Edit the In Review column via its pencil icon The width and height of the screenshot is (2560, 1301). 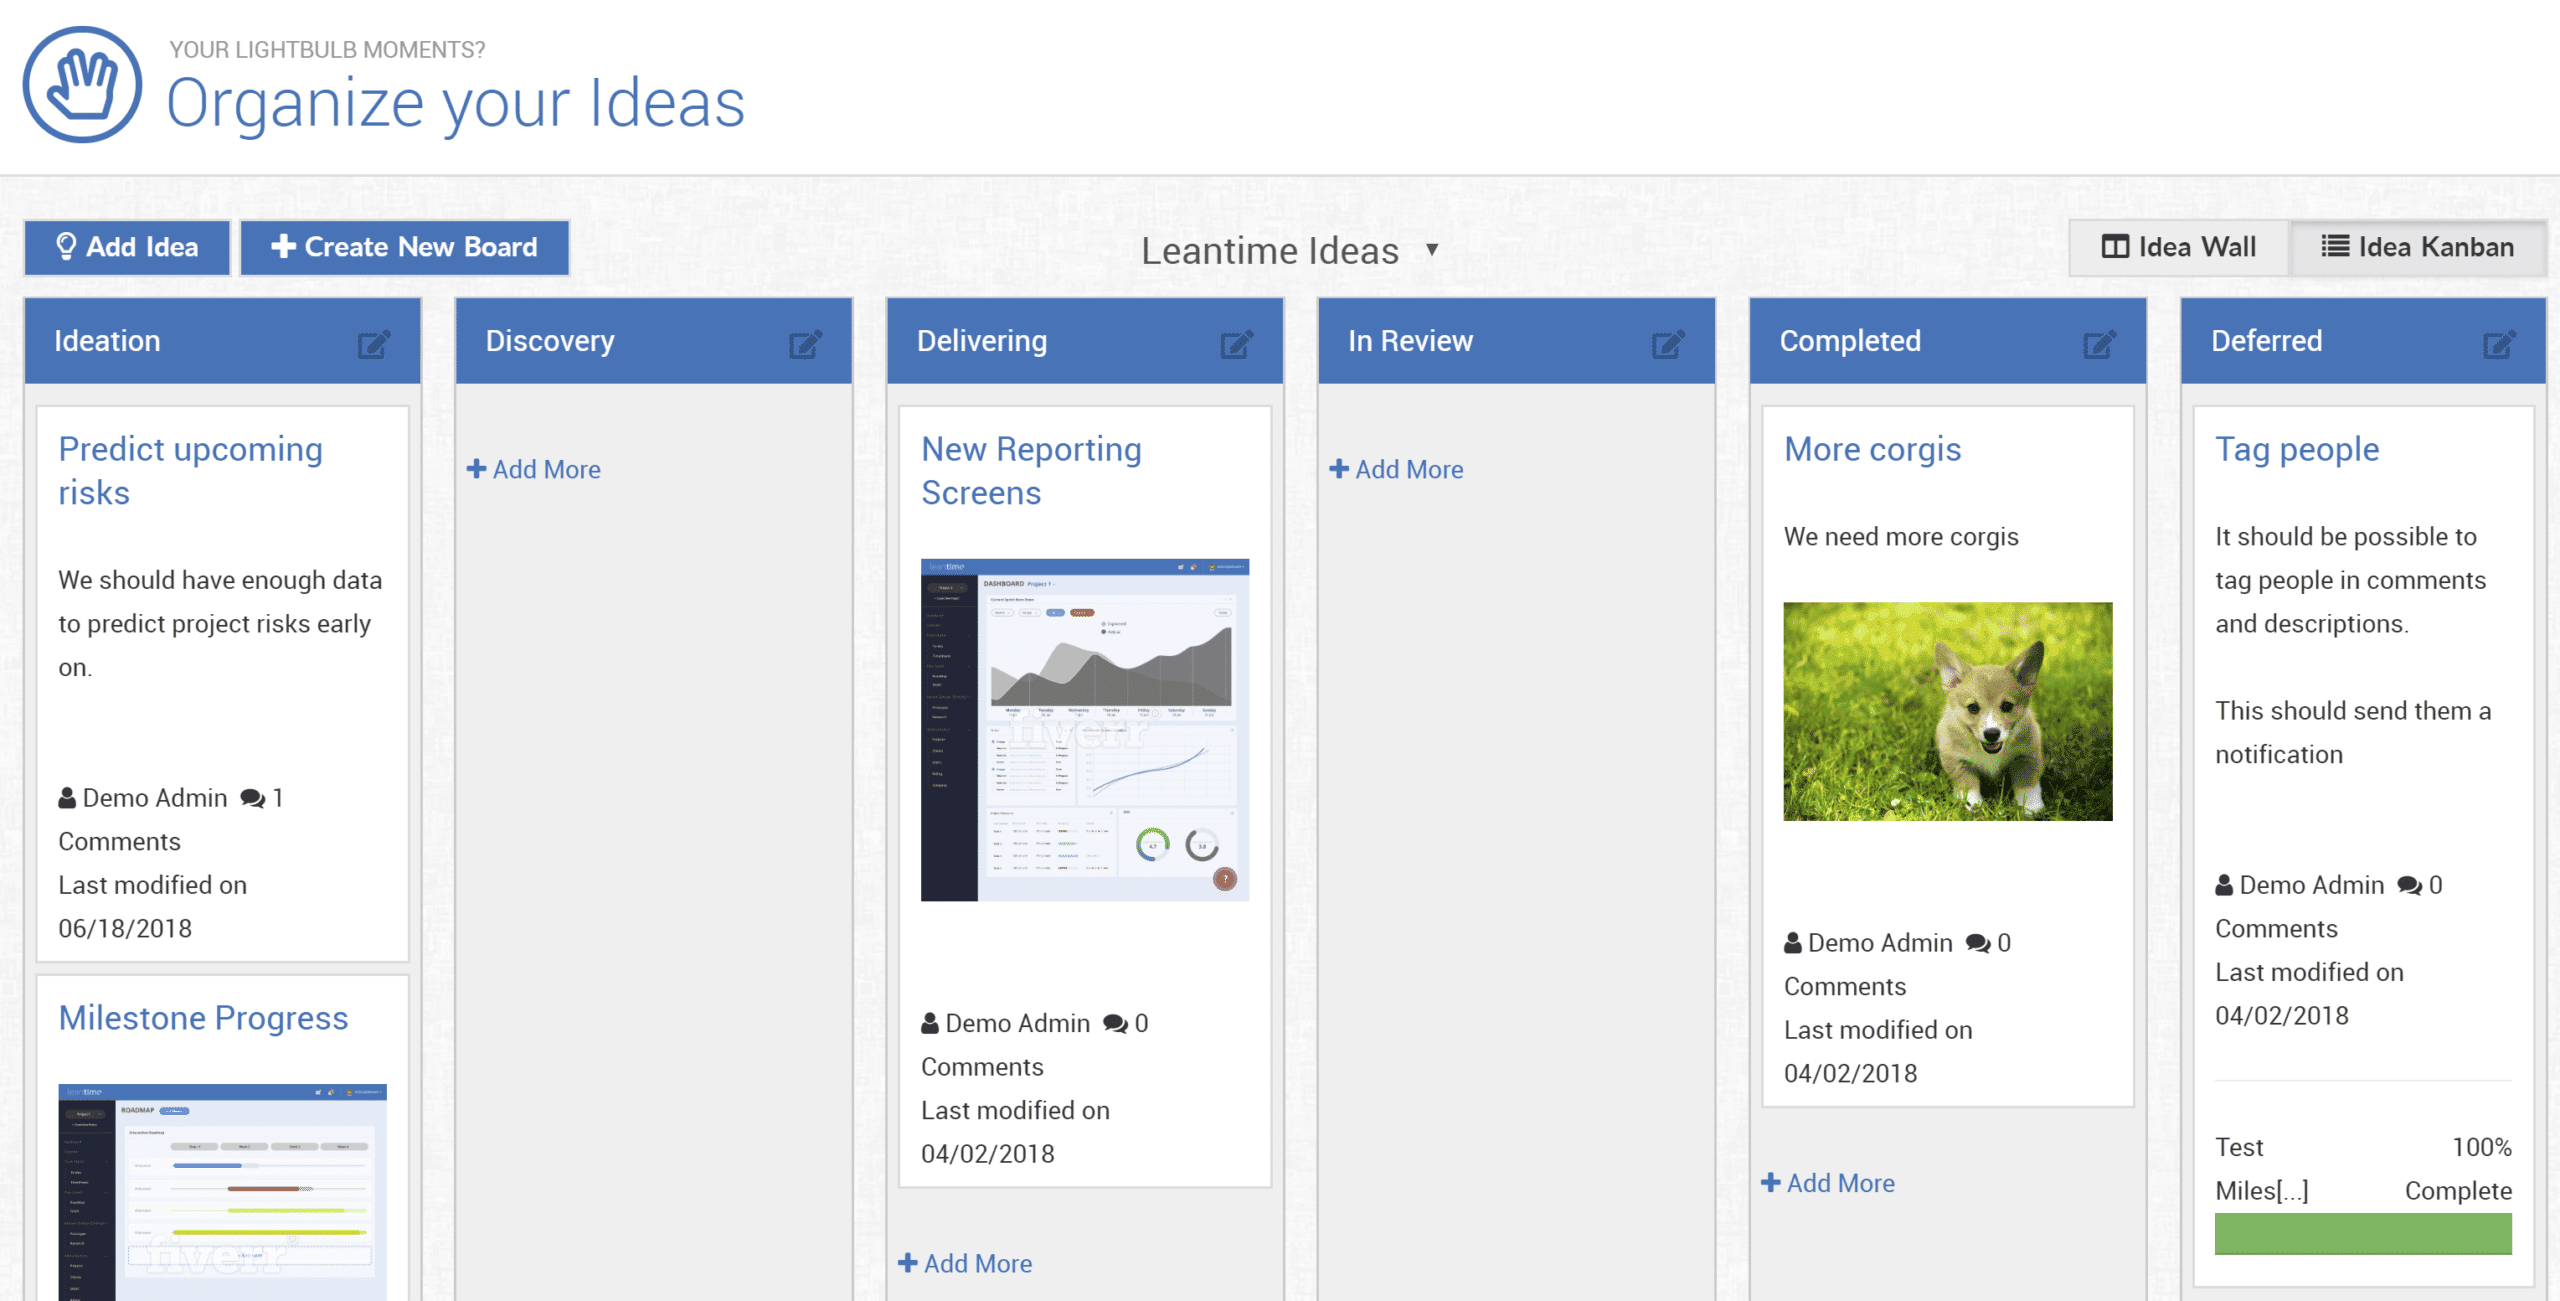point(1668,344)
